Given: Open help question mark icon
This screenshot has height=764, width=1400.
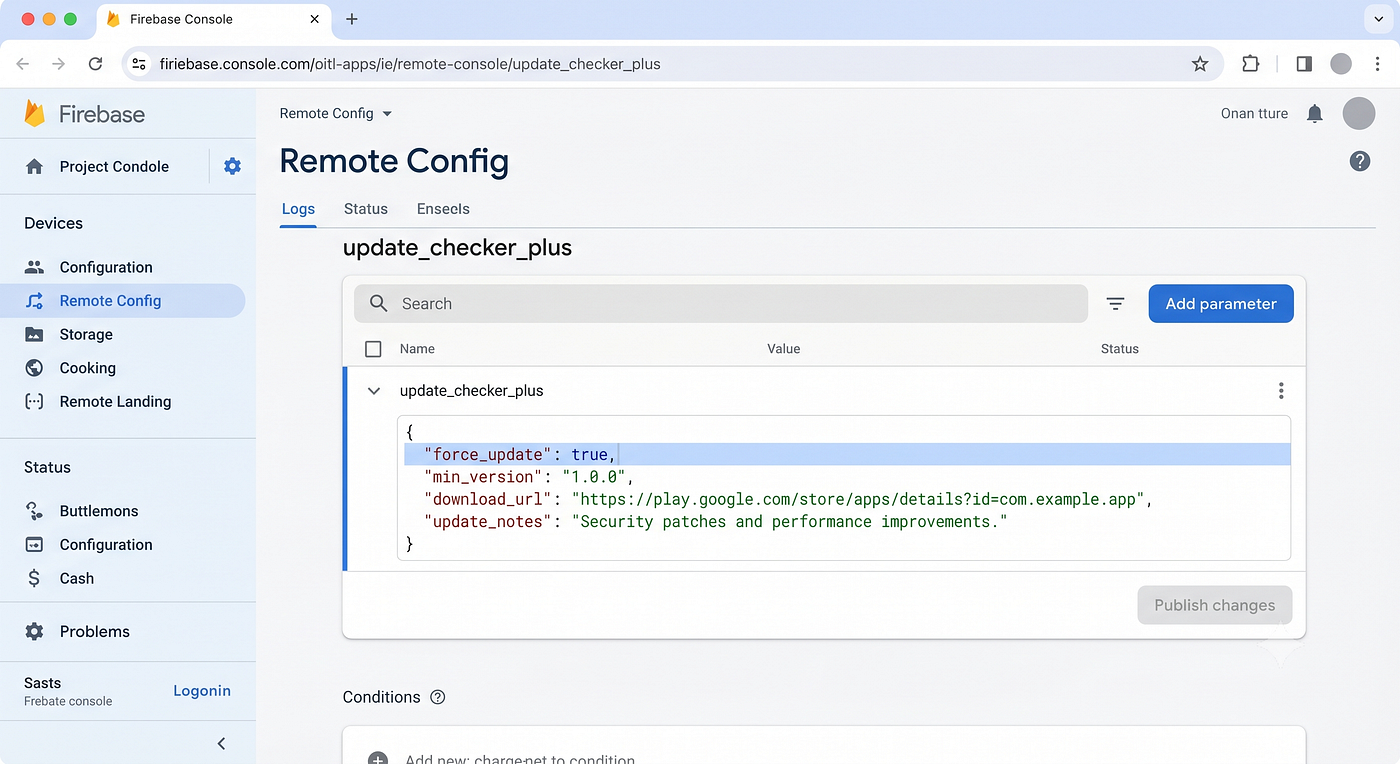Looking at the screenshot, I should tap(1360, 161).
